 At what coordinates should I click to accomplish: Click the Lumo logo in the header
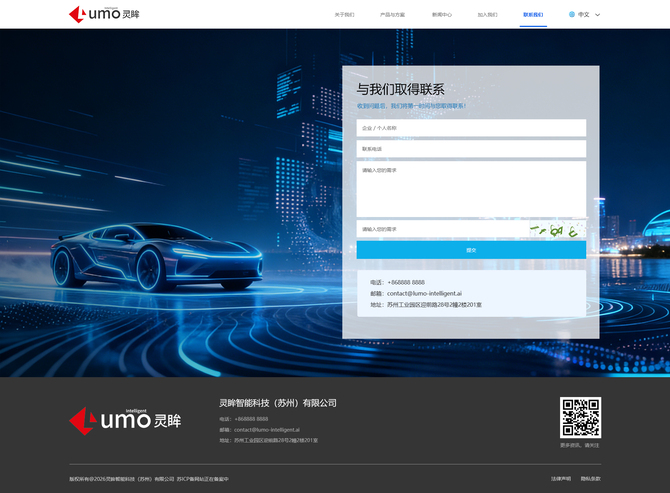coord(104,14)
